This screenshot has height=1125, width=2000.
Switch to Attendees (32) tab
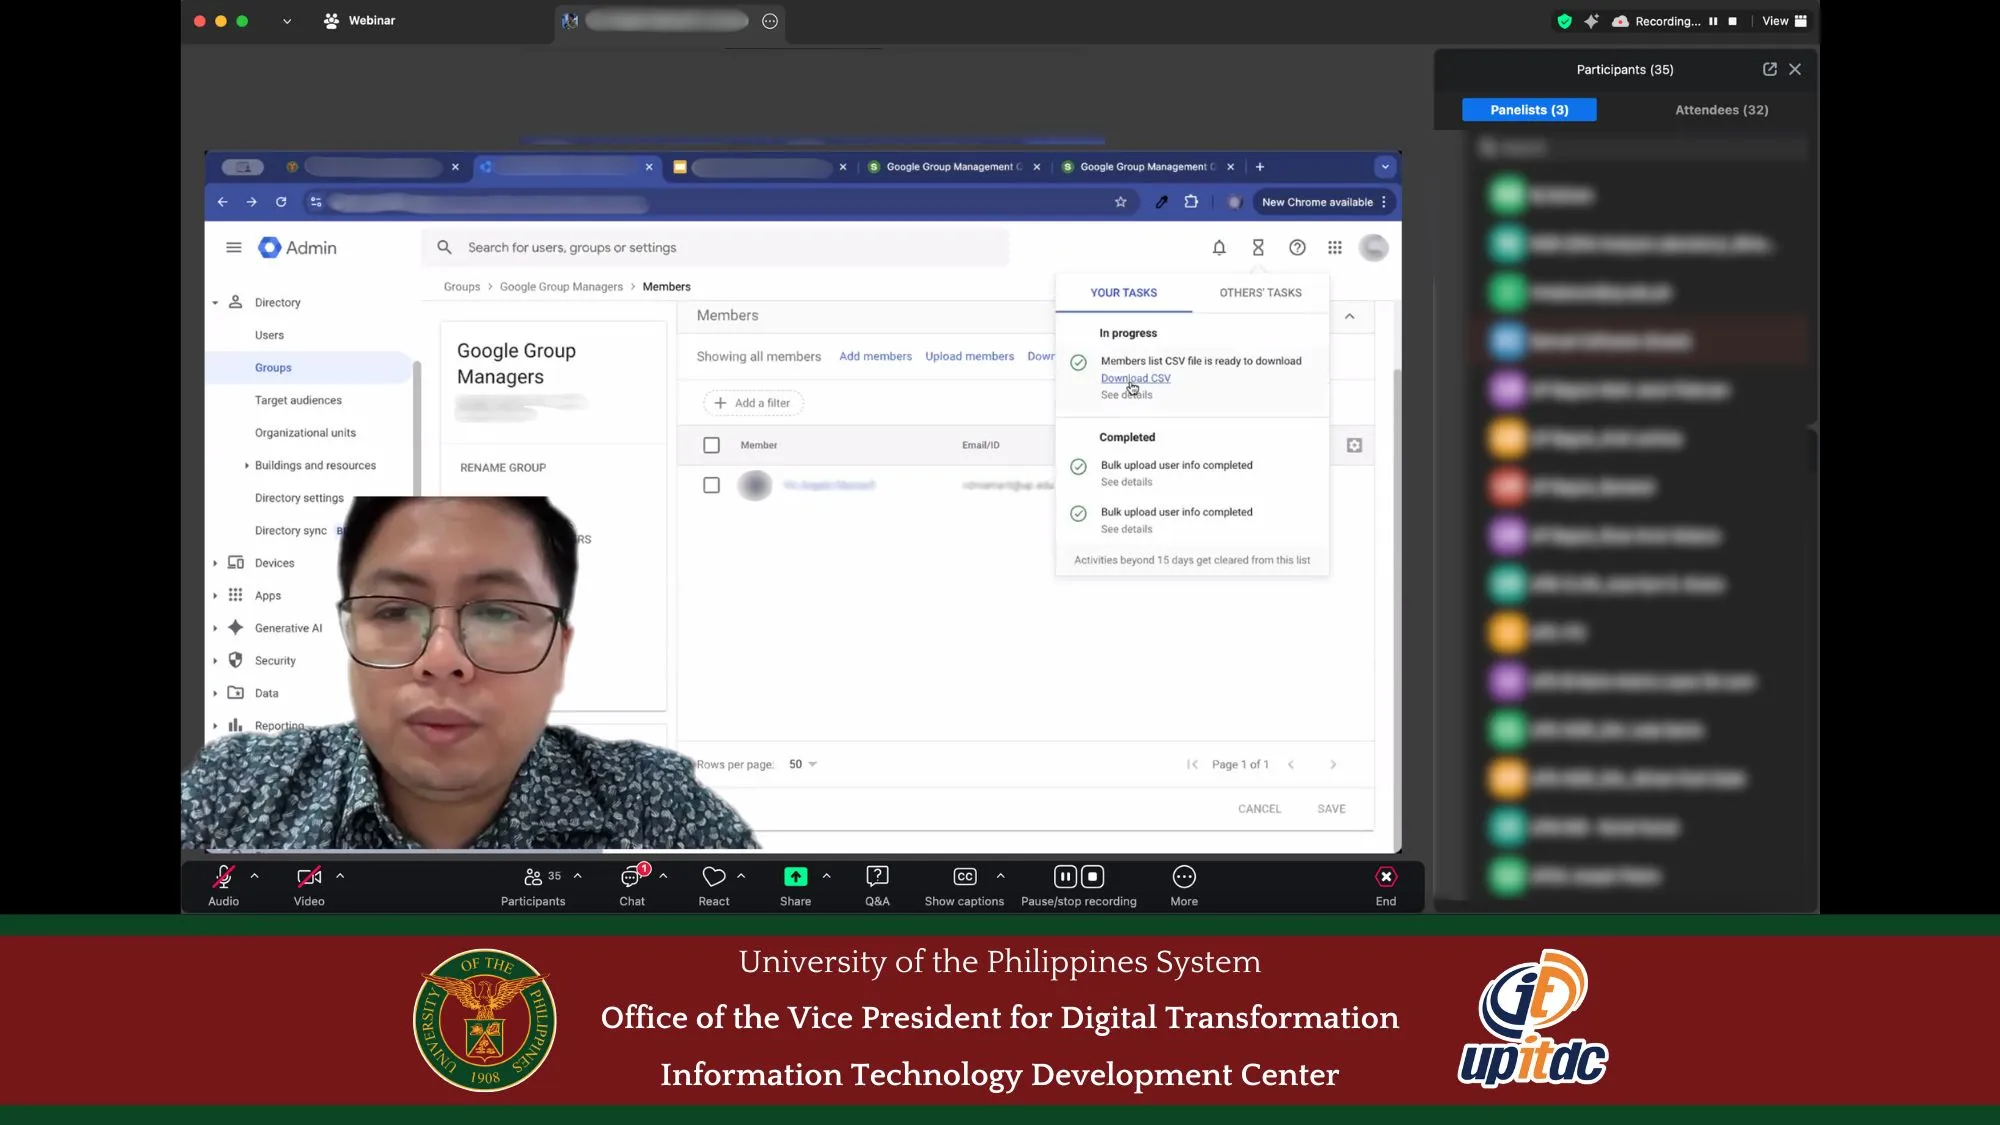pos(1721,110)
